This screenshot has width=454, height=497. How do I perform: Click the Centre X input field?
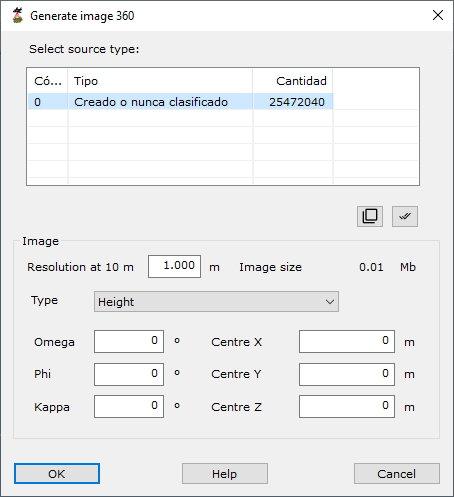[347, 341]
